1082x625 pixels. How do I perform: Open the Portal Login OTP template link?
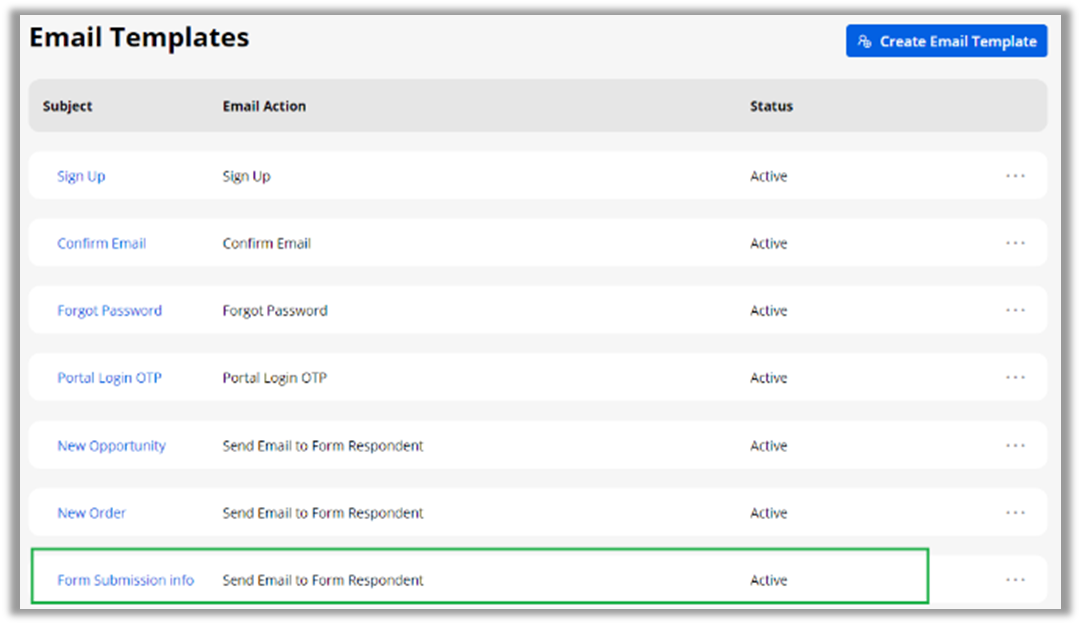[x=109, y=378]
